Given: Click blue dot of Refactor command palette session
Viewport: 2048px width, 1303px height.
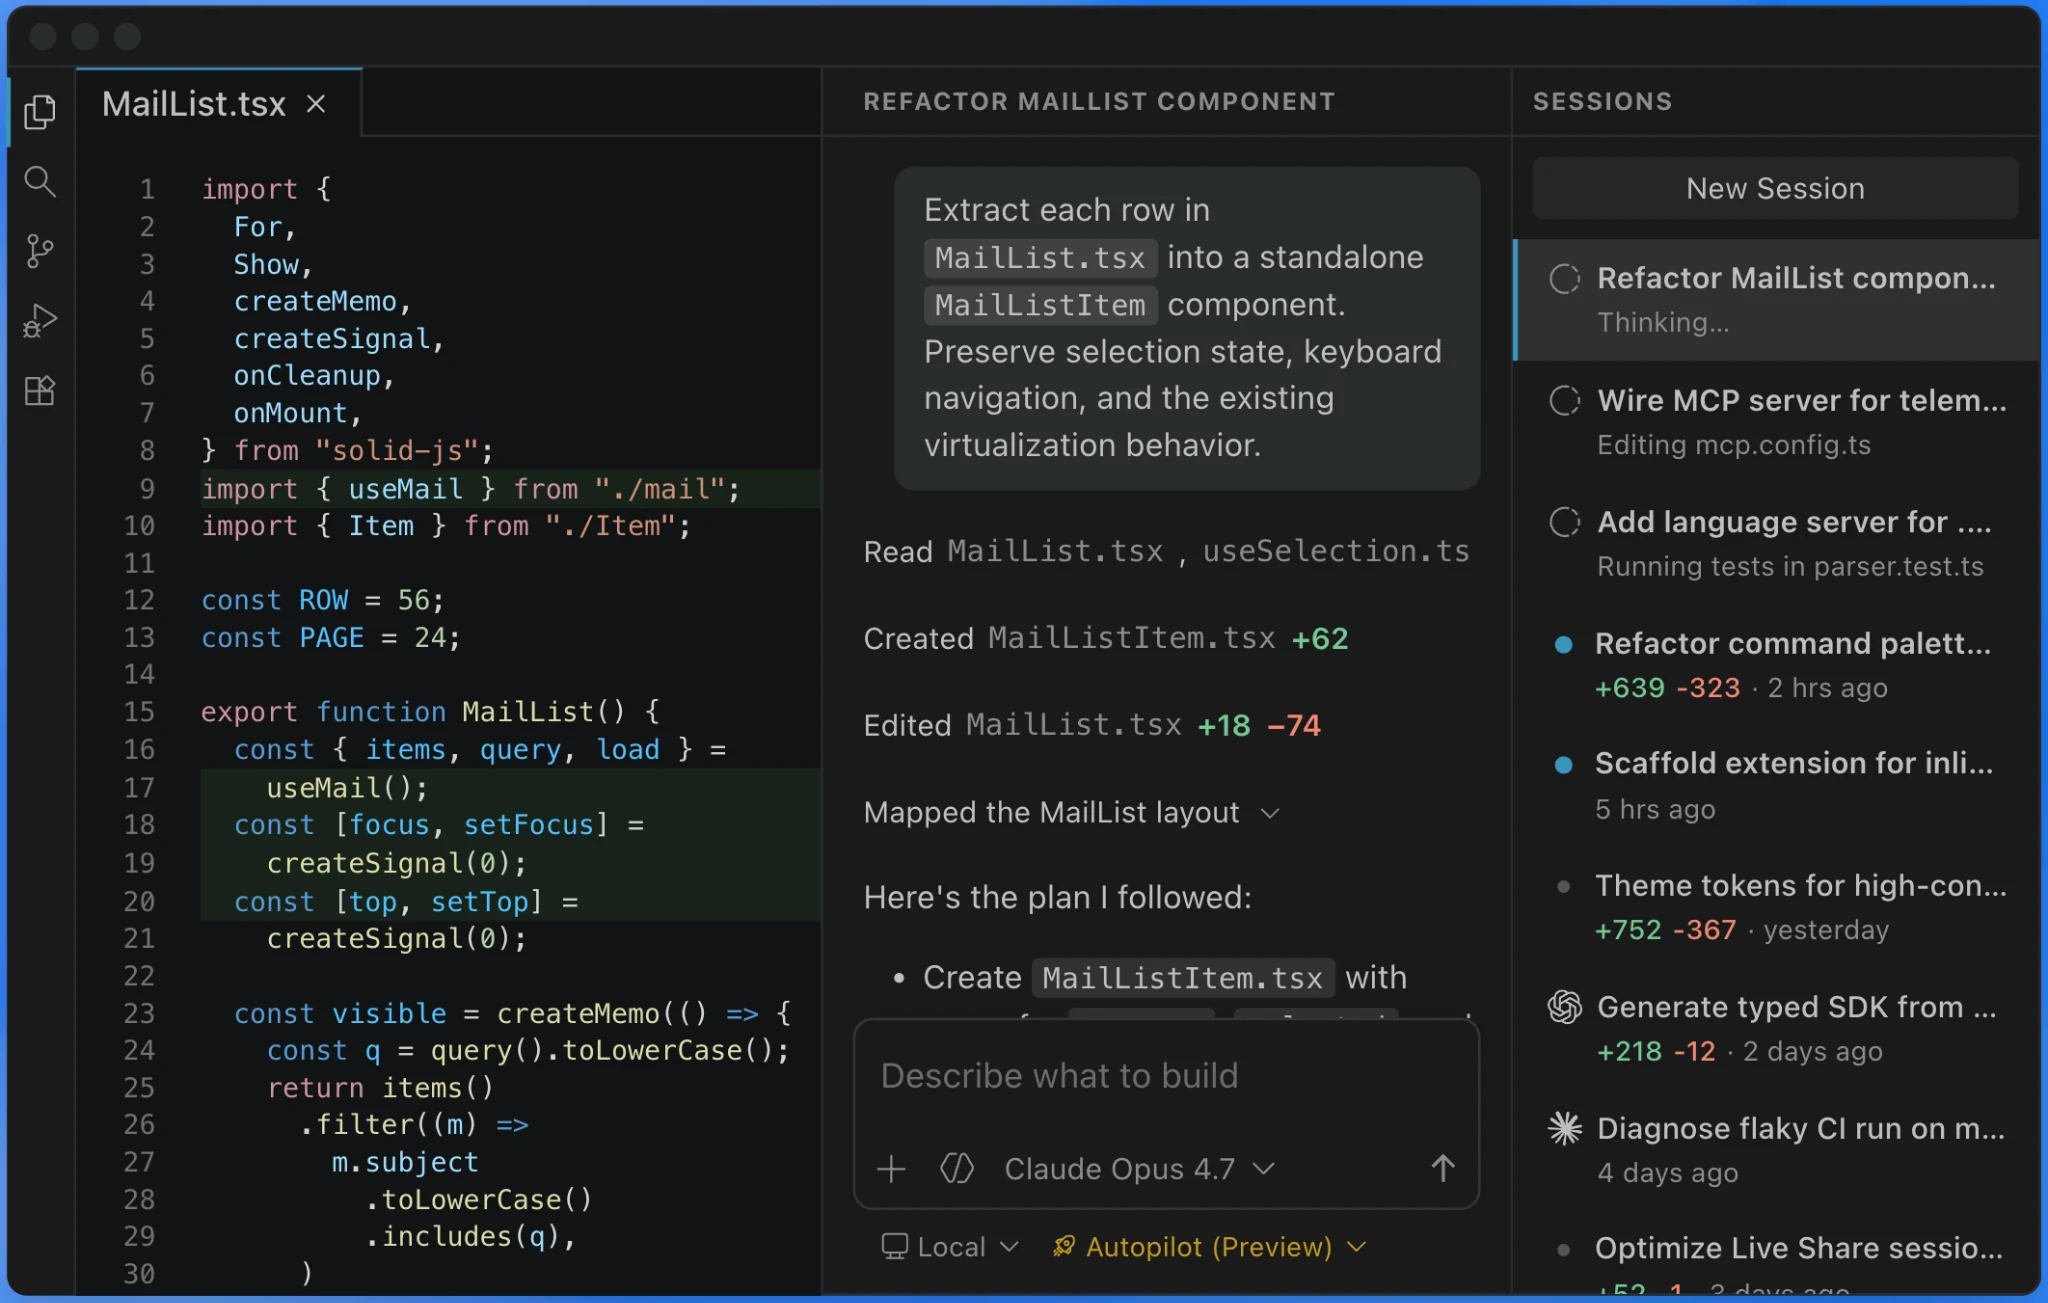Looking at the screenshot, I should coord(1564,645).
